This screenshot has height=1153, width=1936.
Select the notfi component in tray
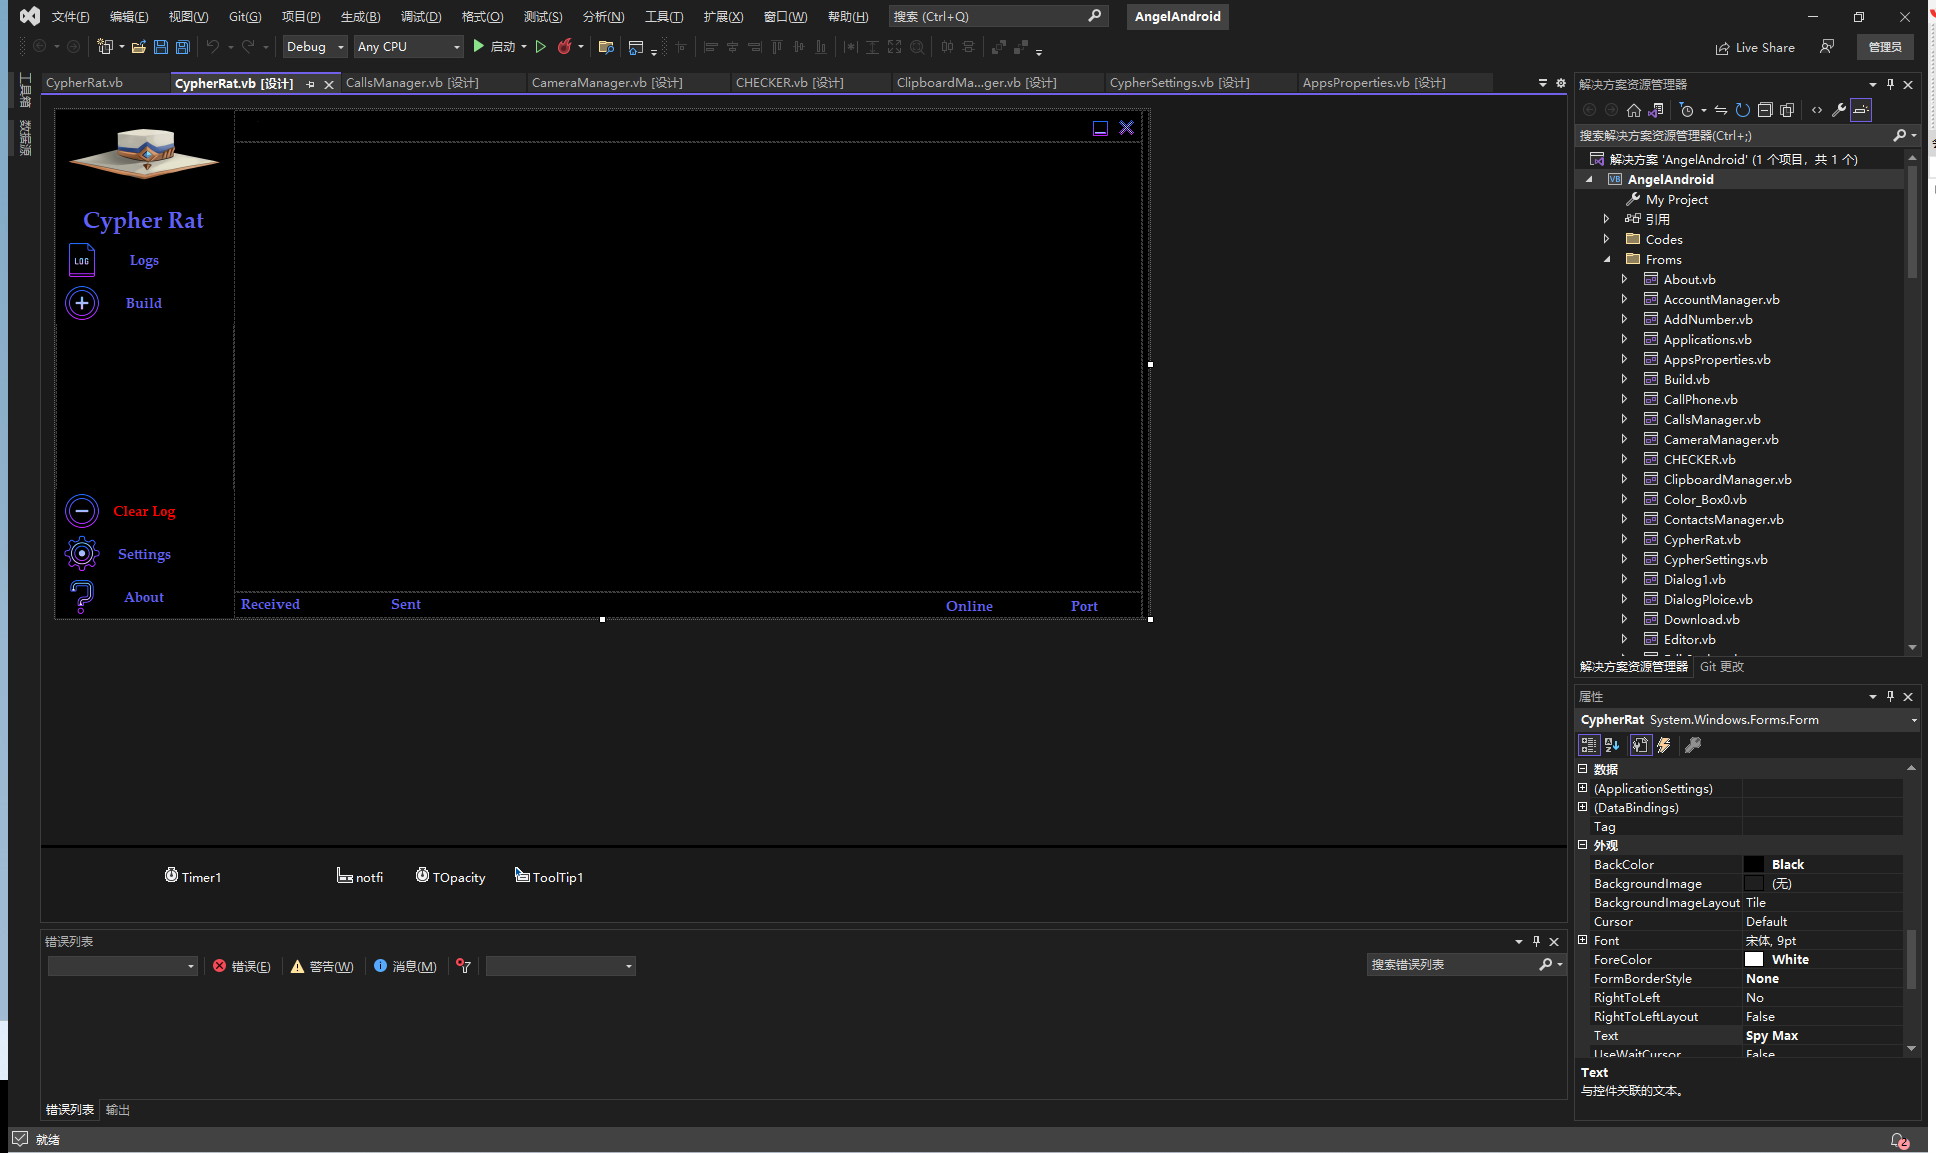pyautogui.click(x=360, y=876)
